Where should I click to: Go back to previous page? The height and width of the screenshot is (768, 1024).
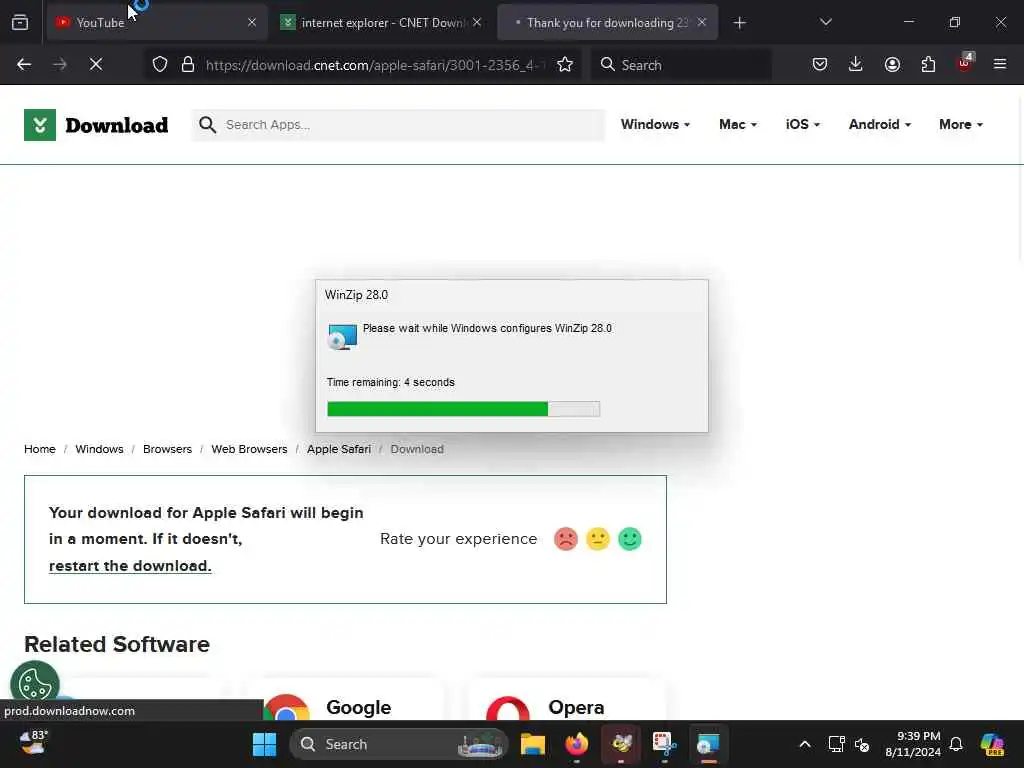pyautogui.click(x=24, y=65)
